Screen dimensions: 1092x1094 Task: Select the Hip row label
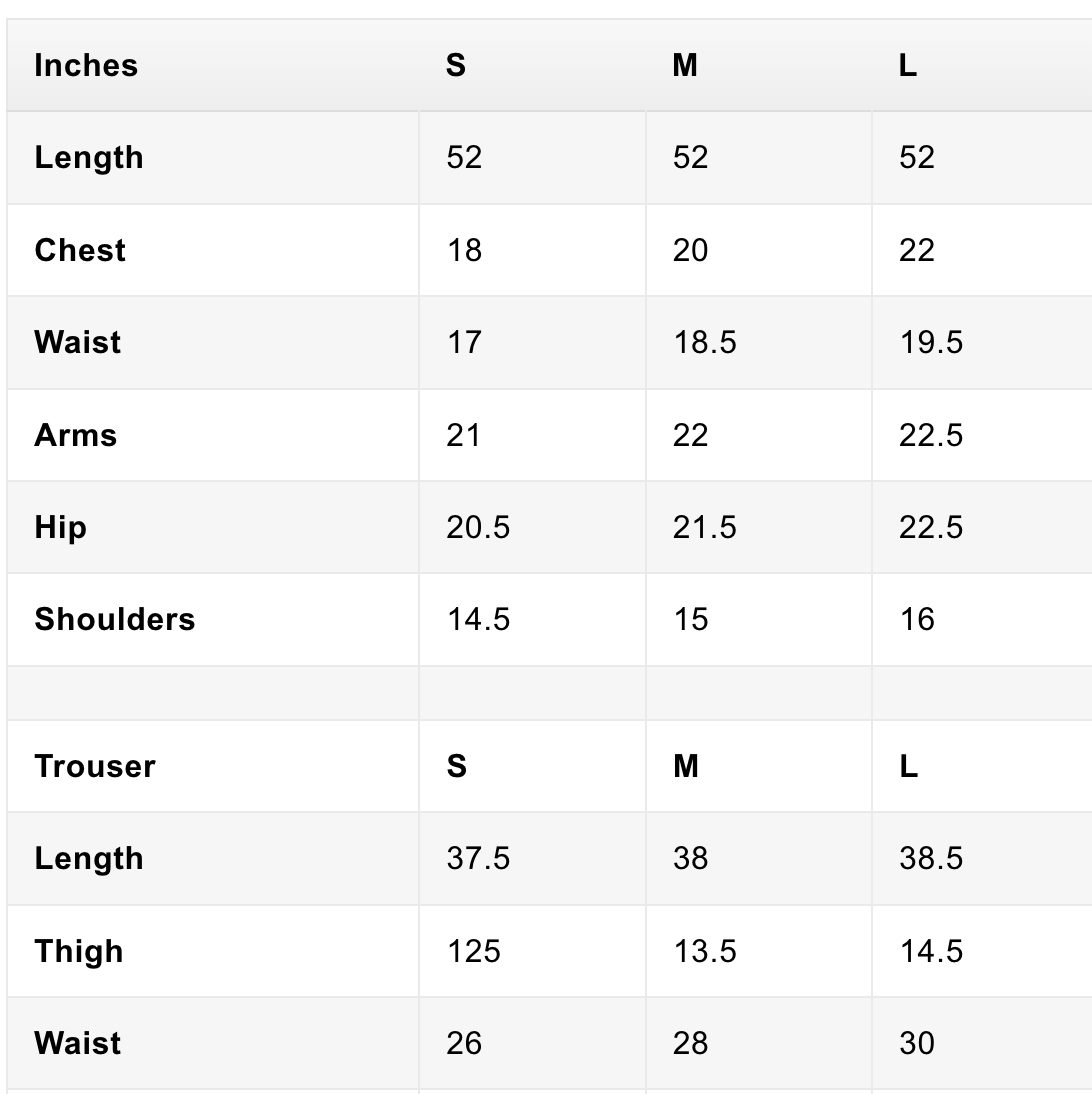[60, 527]
